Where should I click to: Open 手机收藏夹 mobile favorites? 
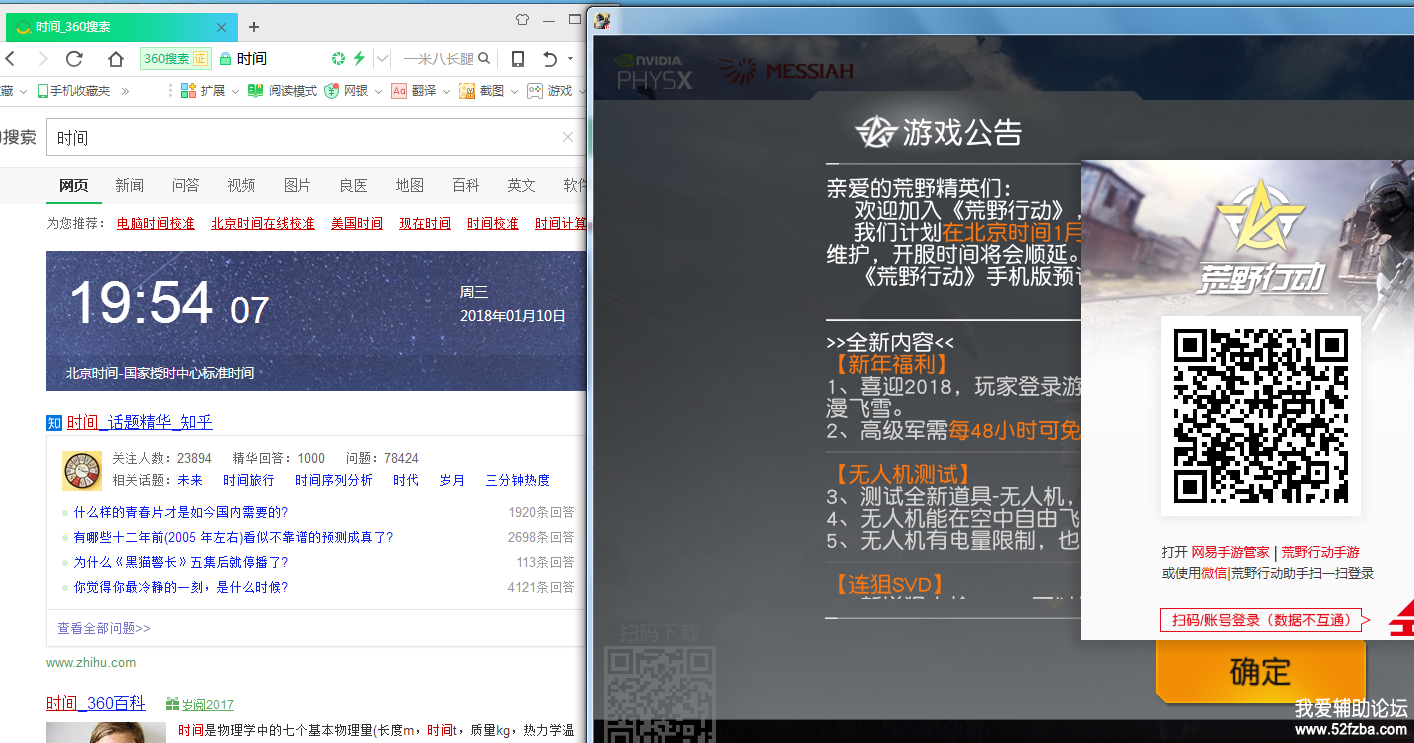73,91
